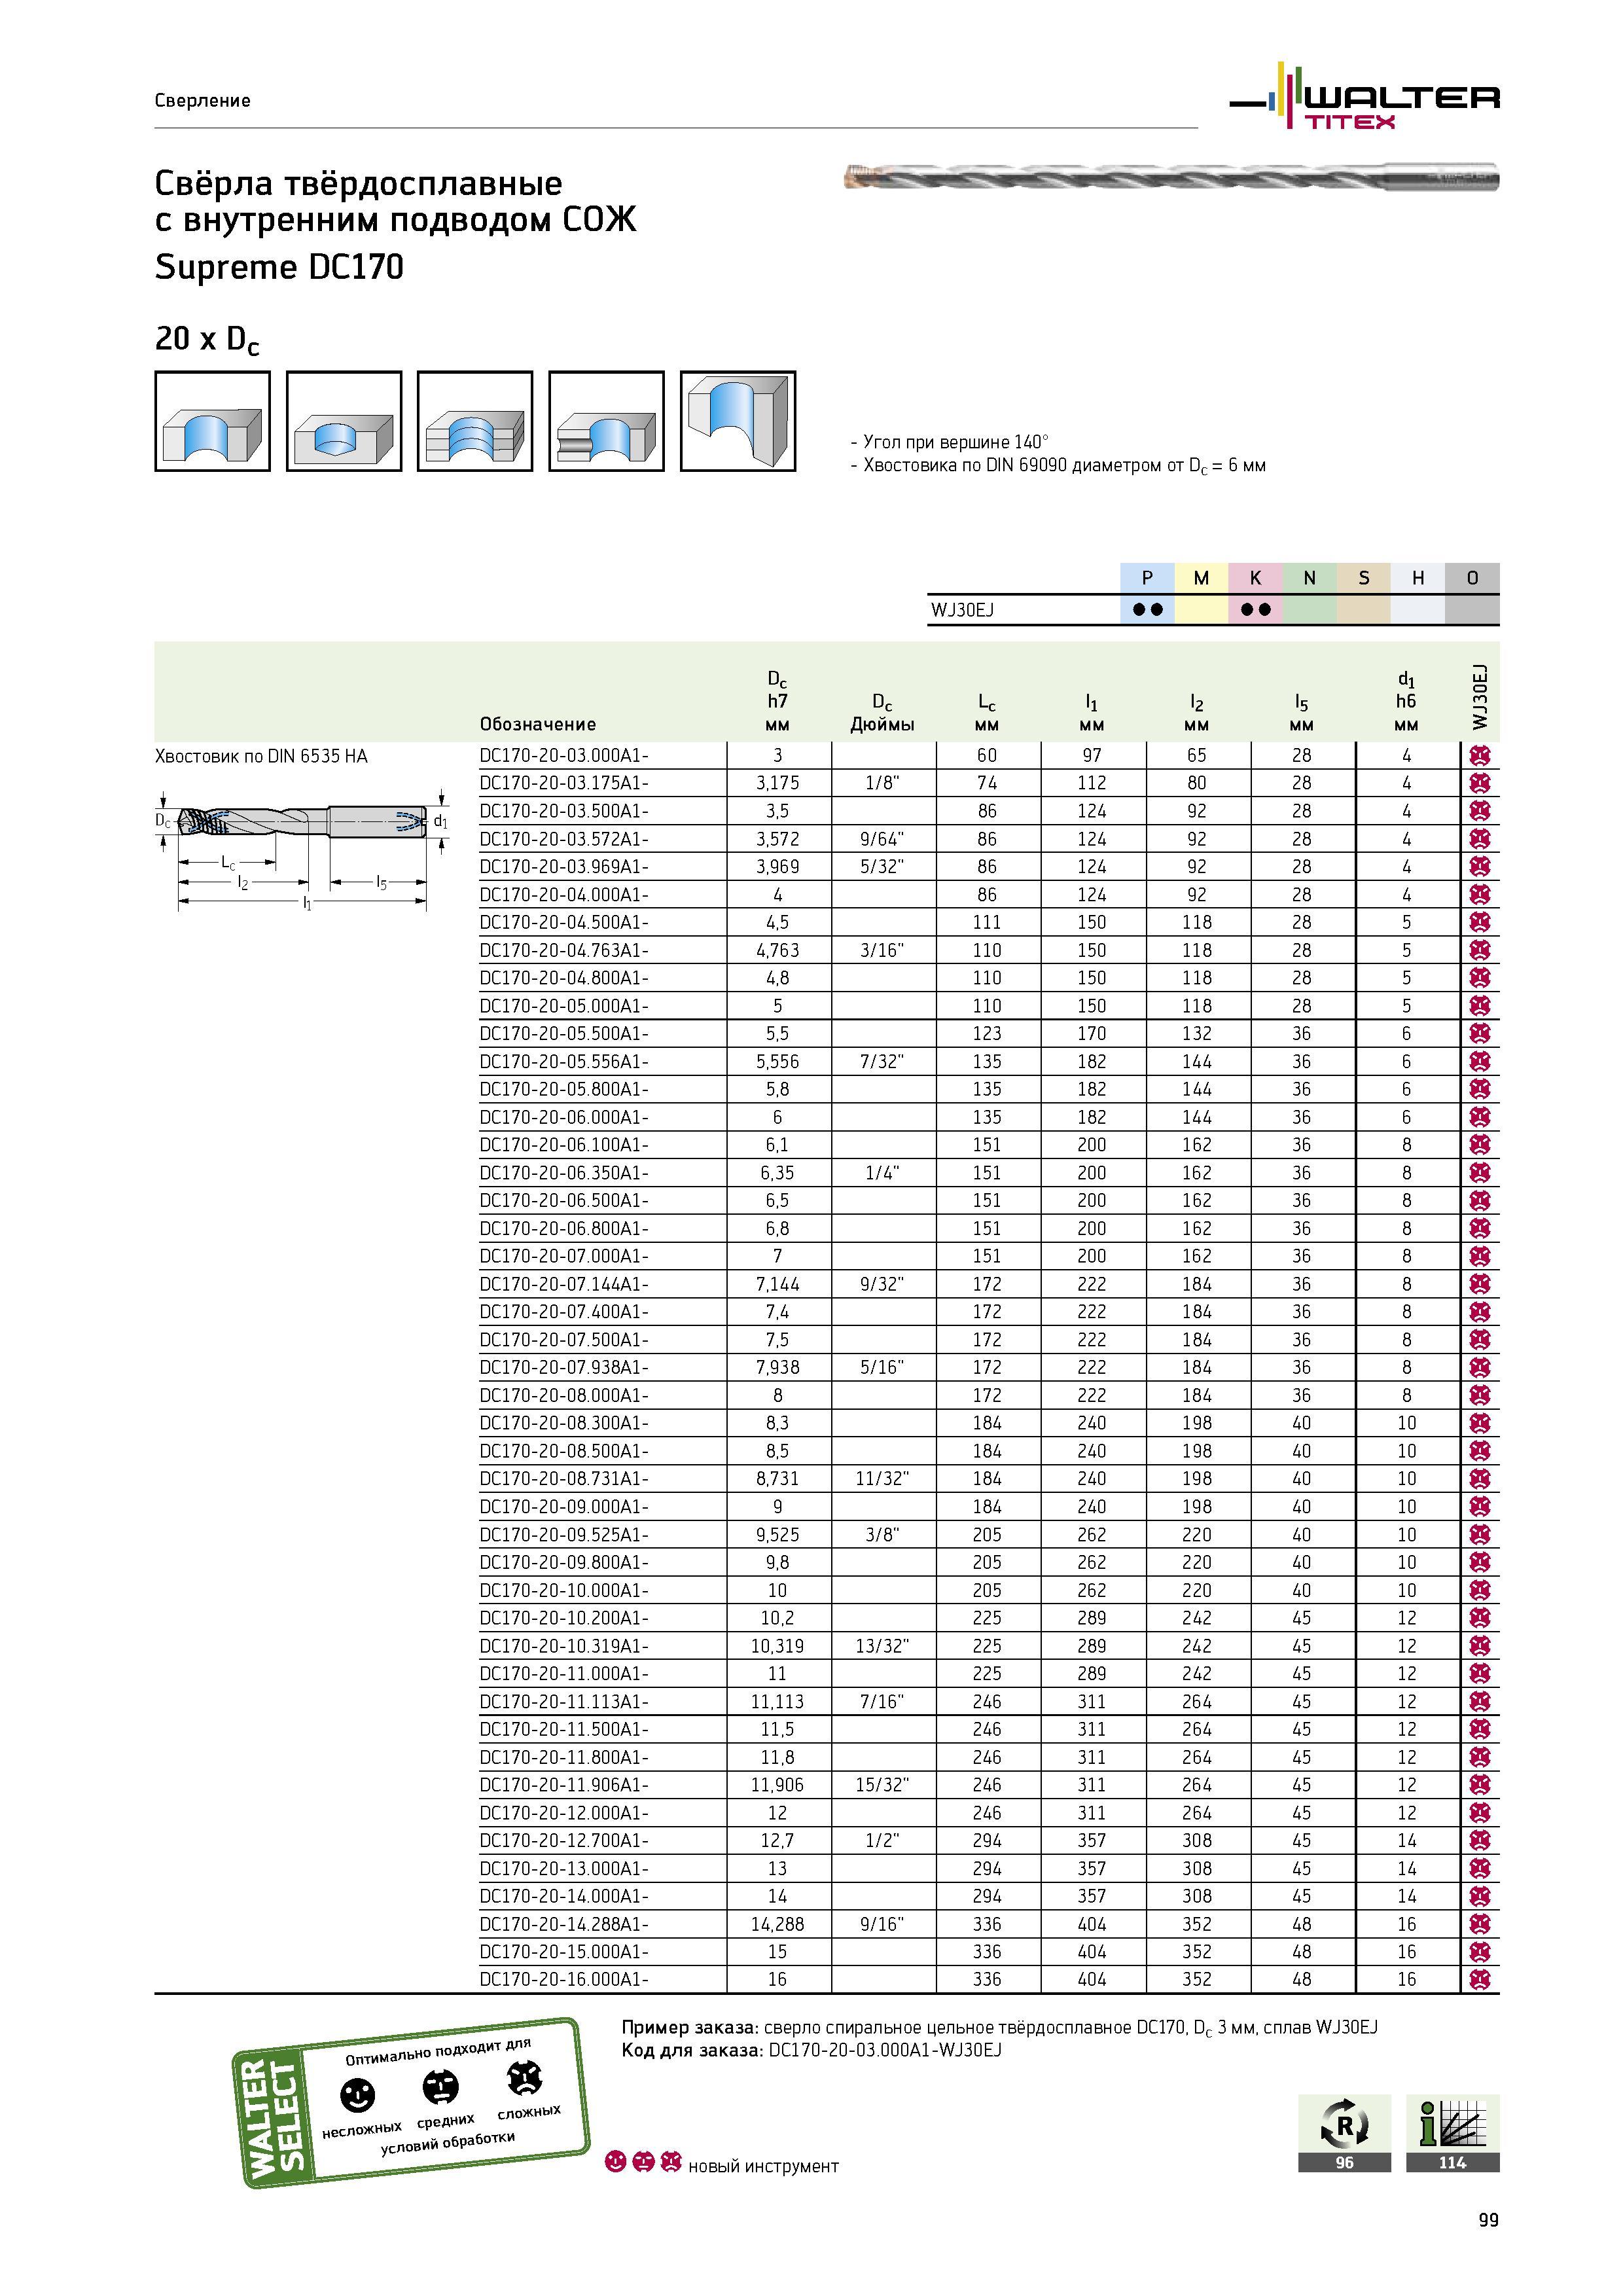The width and height of the screenshot is (1623, 2296).
Task: Click the two dots under the P column
Action: 1147,610
